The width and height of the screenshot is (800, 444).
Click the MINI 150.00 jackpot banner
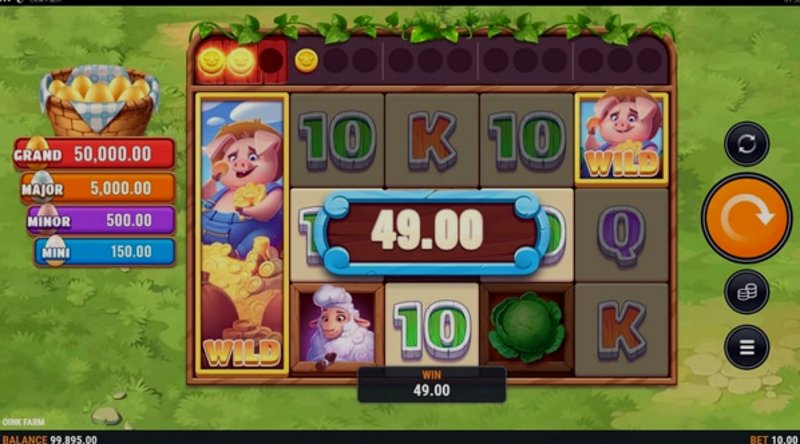105,252
